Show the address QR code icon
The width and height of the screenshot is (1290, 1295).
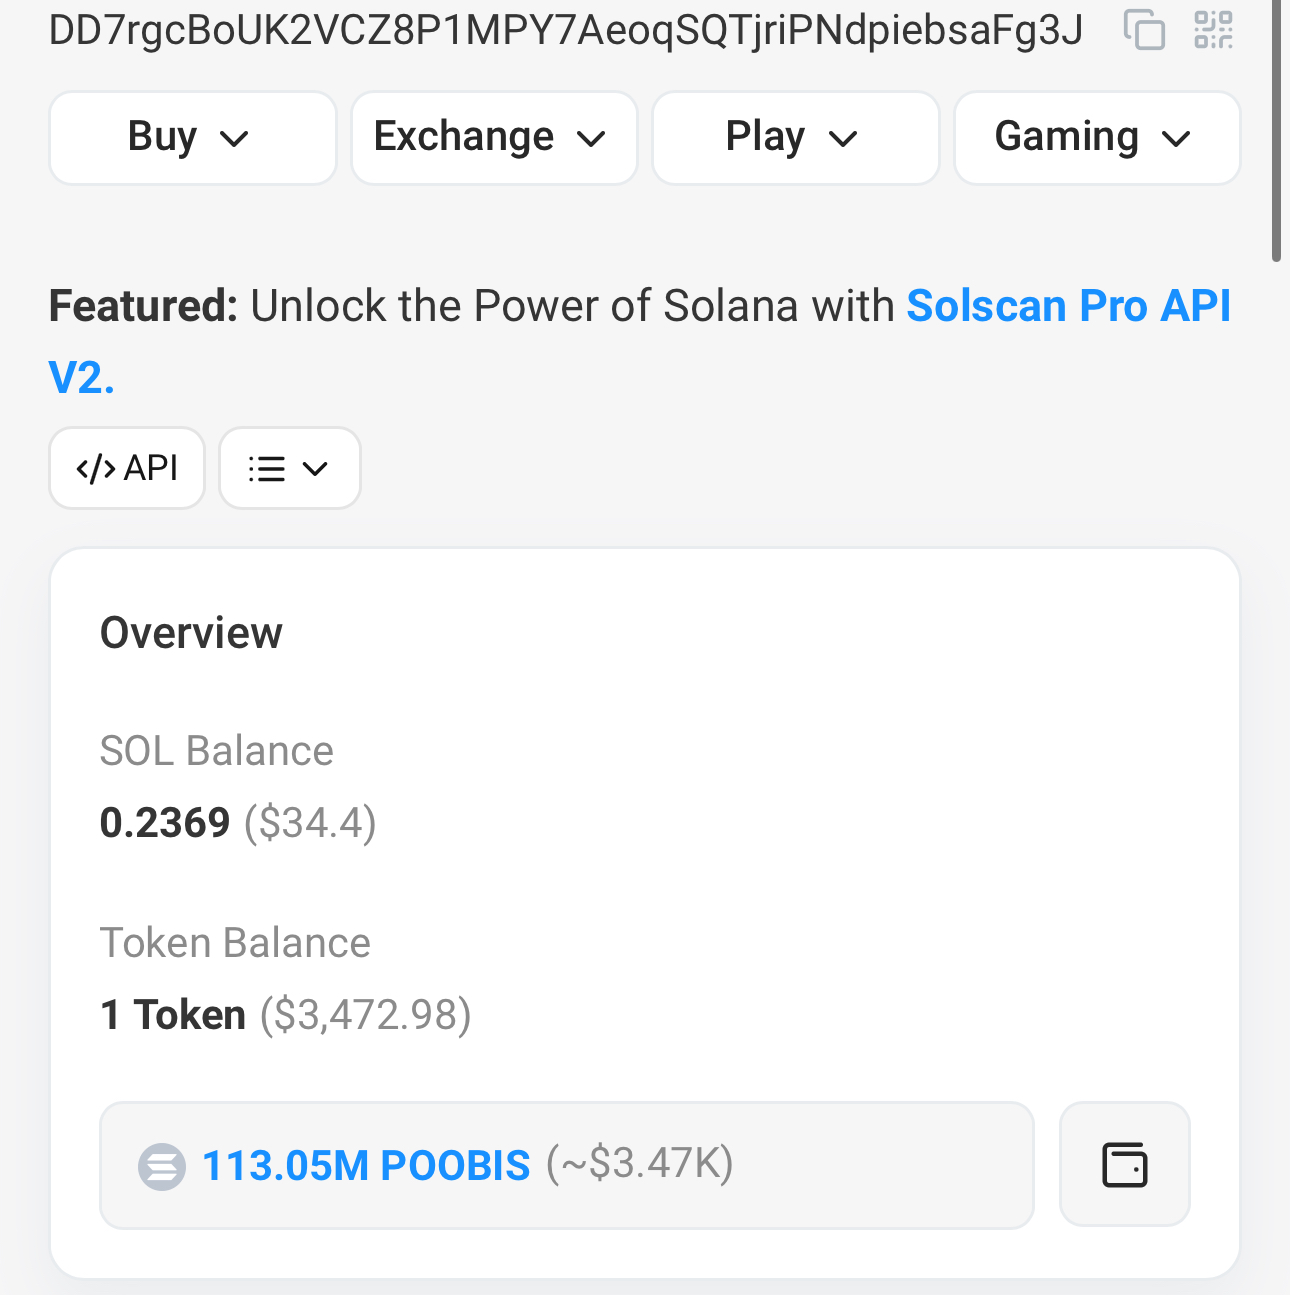tap(1213, 30)
